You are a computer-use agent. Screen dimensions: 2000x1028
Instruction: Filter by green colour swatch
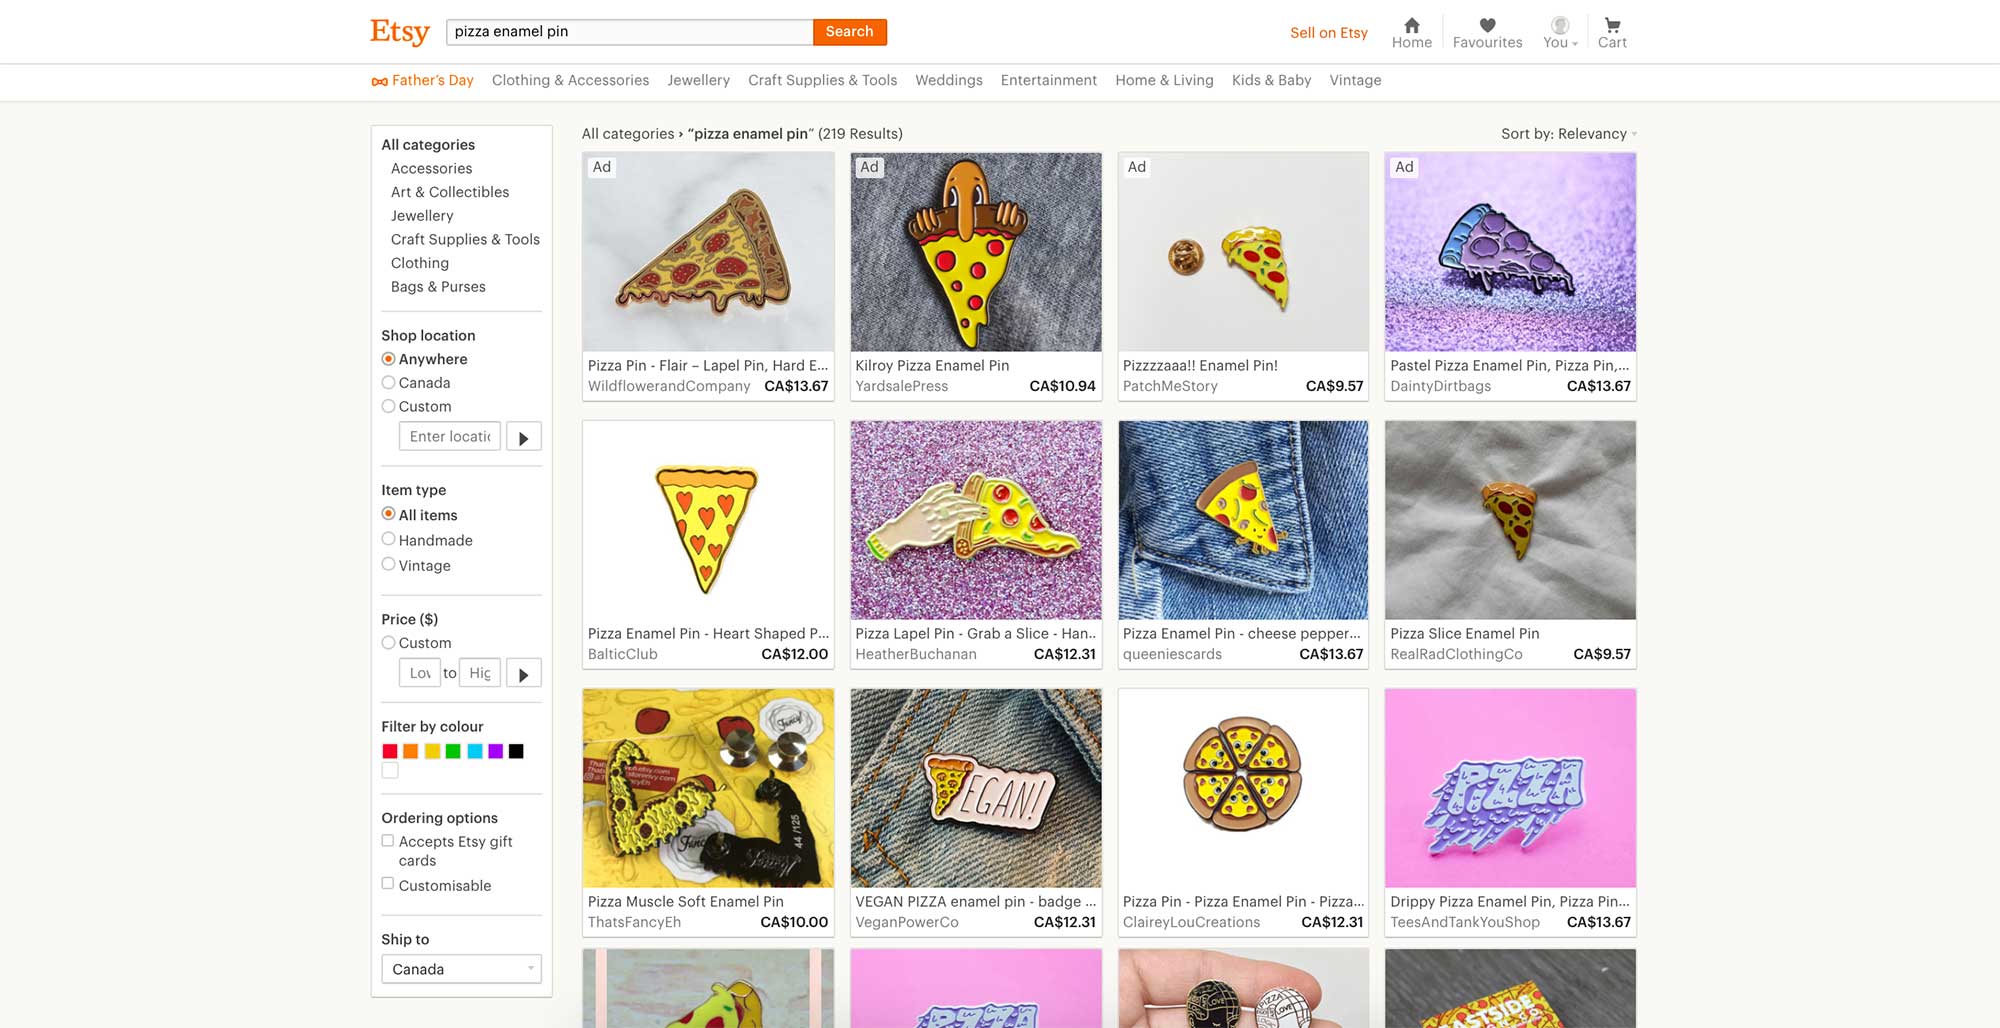[453, 751]
